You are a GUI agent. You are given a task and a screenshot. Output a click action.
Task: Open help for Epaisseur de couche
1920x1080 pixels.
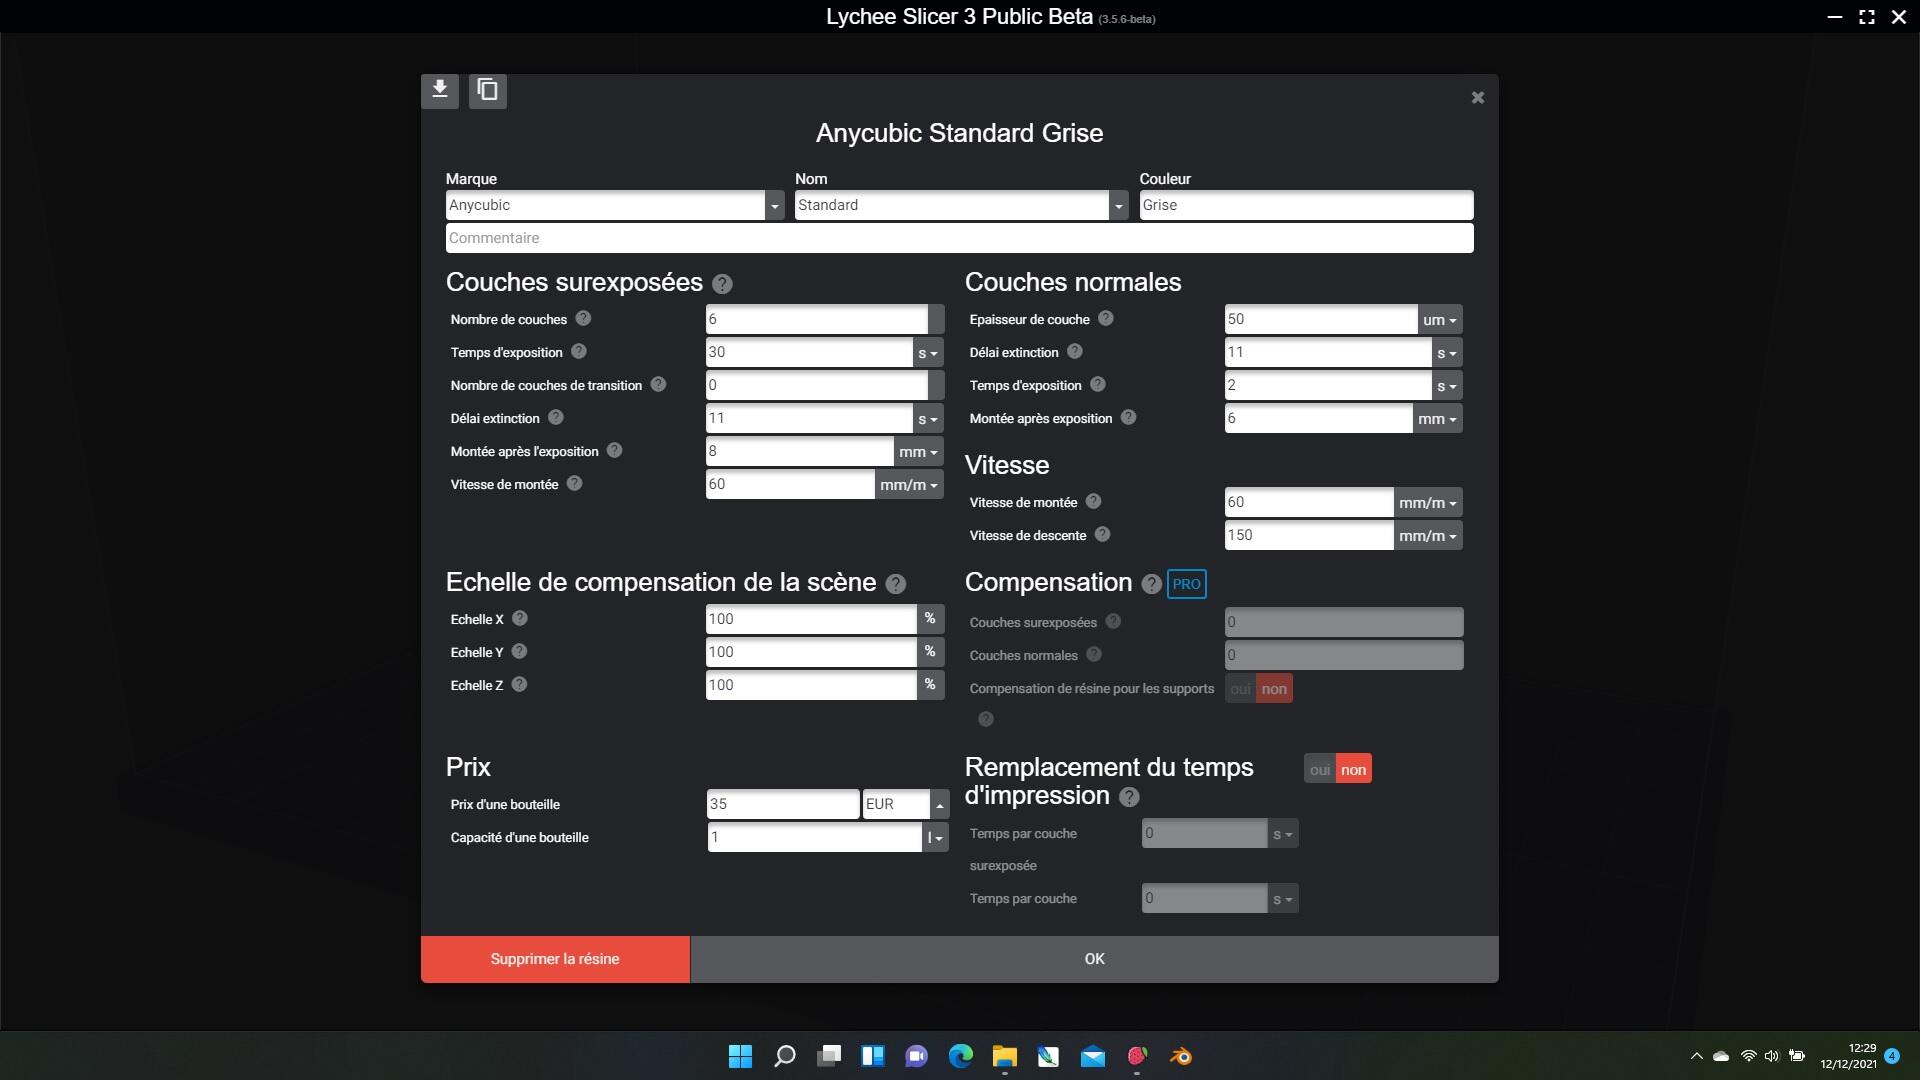pos(1105,318)
